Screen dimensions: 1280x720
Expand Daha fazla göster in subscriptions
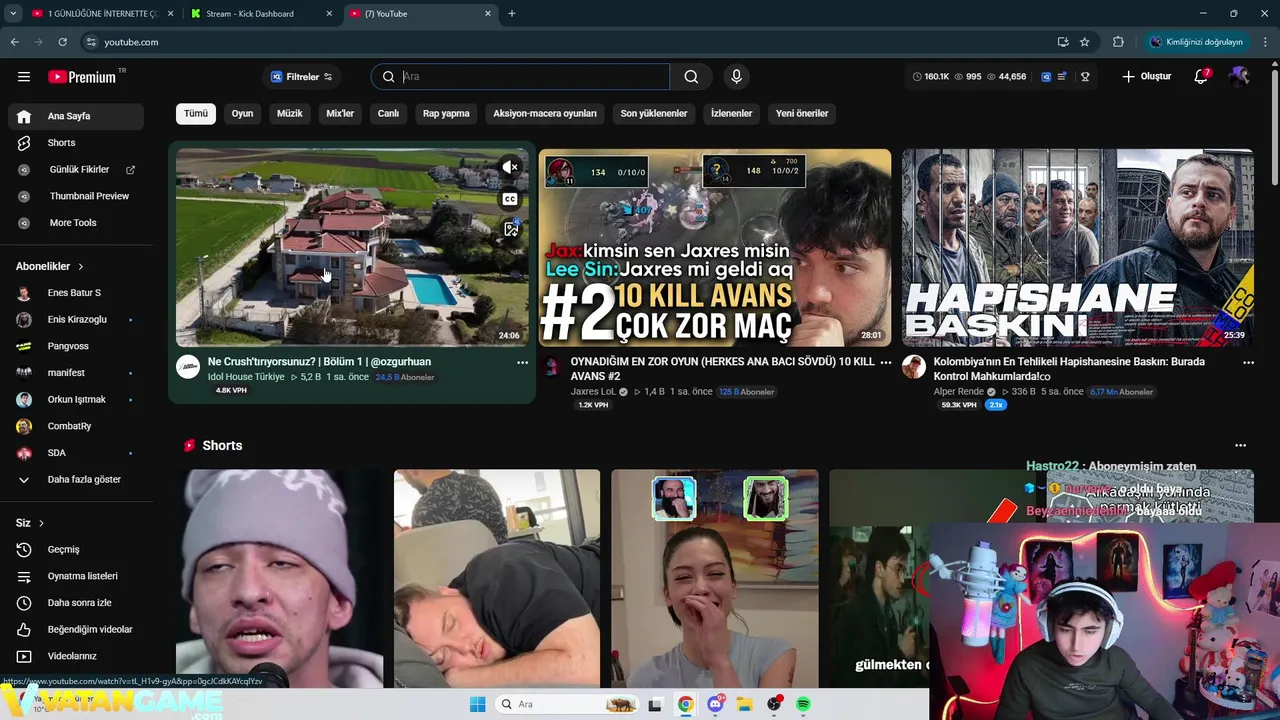(x=76, y=479)
